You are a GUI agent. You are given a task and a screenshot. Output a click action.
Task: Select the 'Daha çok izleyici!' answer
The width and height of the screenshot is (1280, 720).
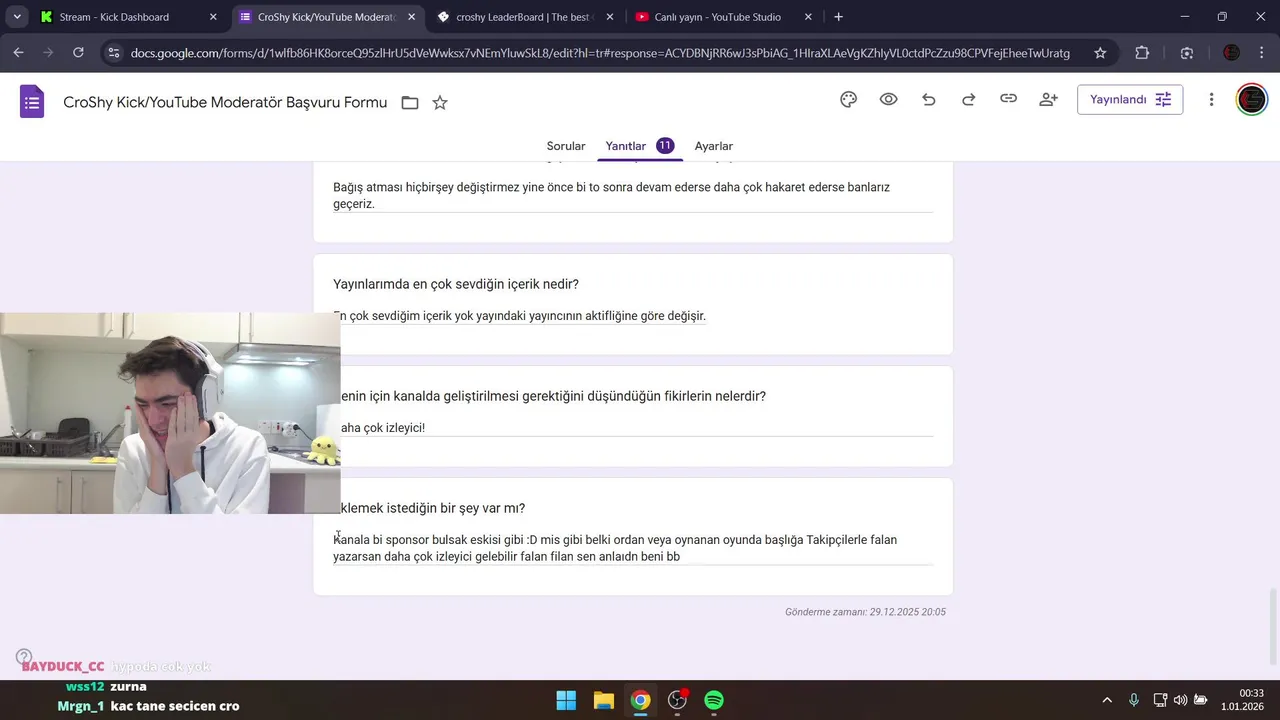[x=383, y=428]
